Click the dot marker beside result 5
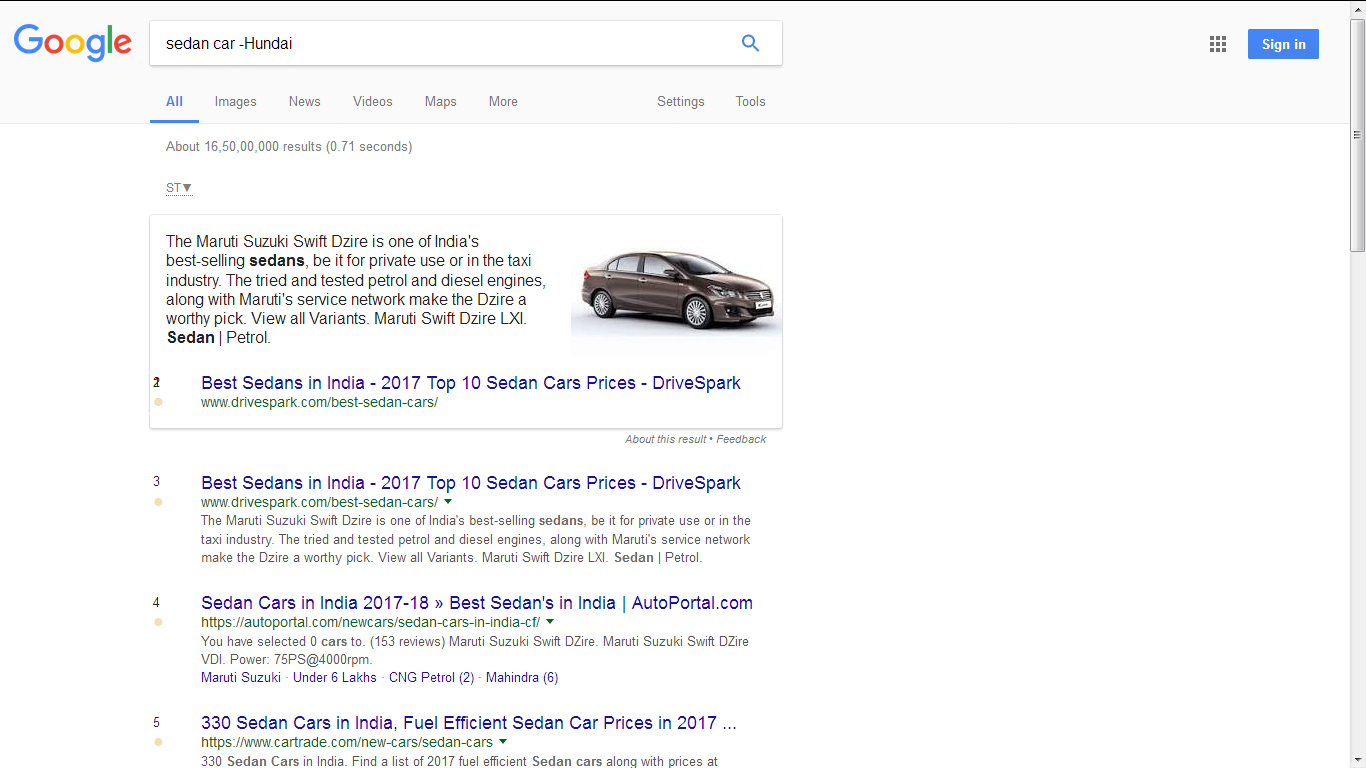Image resolution: width=1366 pixels, height=768 pixels. pyautogui.click(x=158, y=742)
